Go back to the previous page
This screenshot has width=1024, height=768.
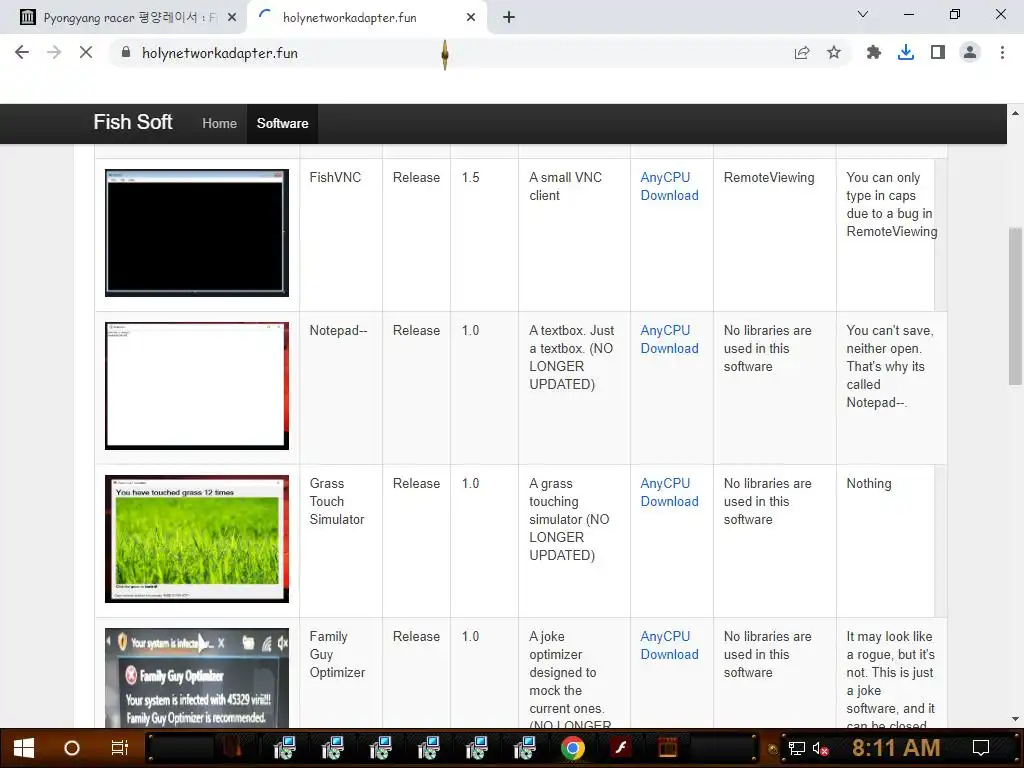[22, 52]
